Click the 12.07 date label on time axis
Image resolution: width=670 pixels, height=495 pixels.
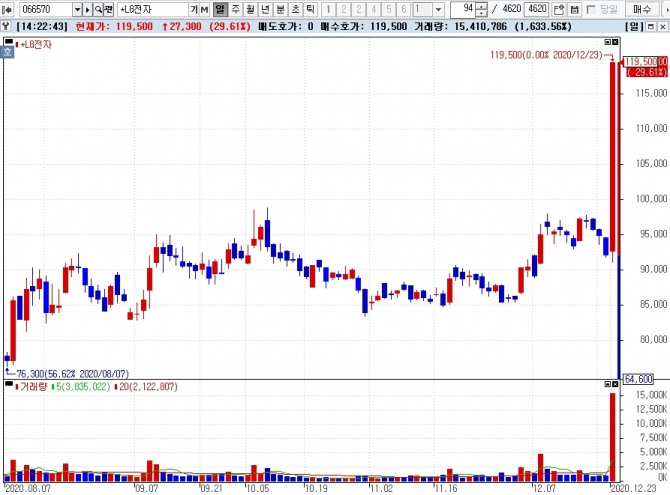(544, 488)
